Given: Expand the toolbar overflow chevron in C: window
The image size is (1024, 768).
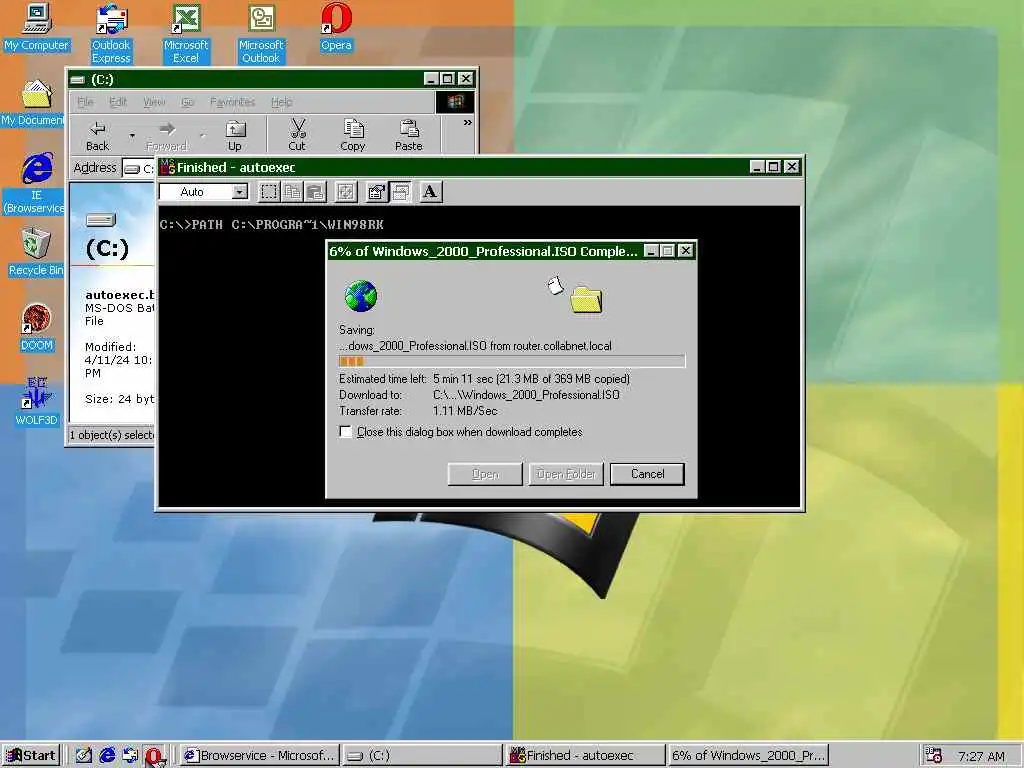Looking at the screenshot, I should coord(468,123).
